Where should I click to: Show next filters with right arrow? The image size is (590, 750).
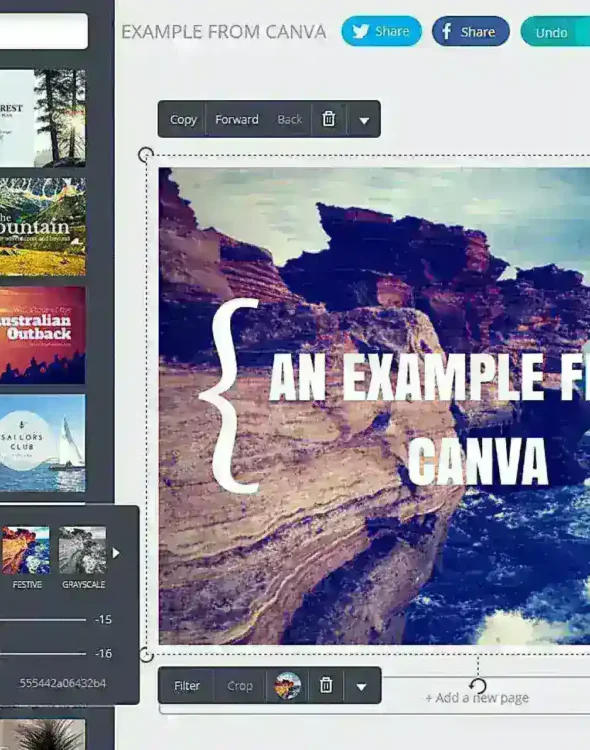click(x=116, y=553)
